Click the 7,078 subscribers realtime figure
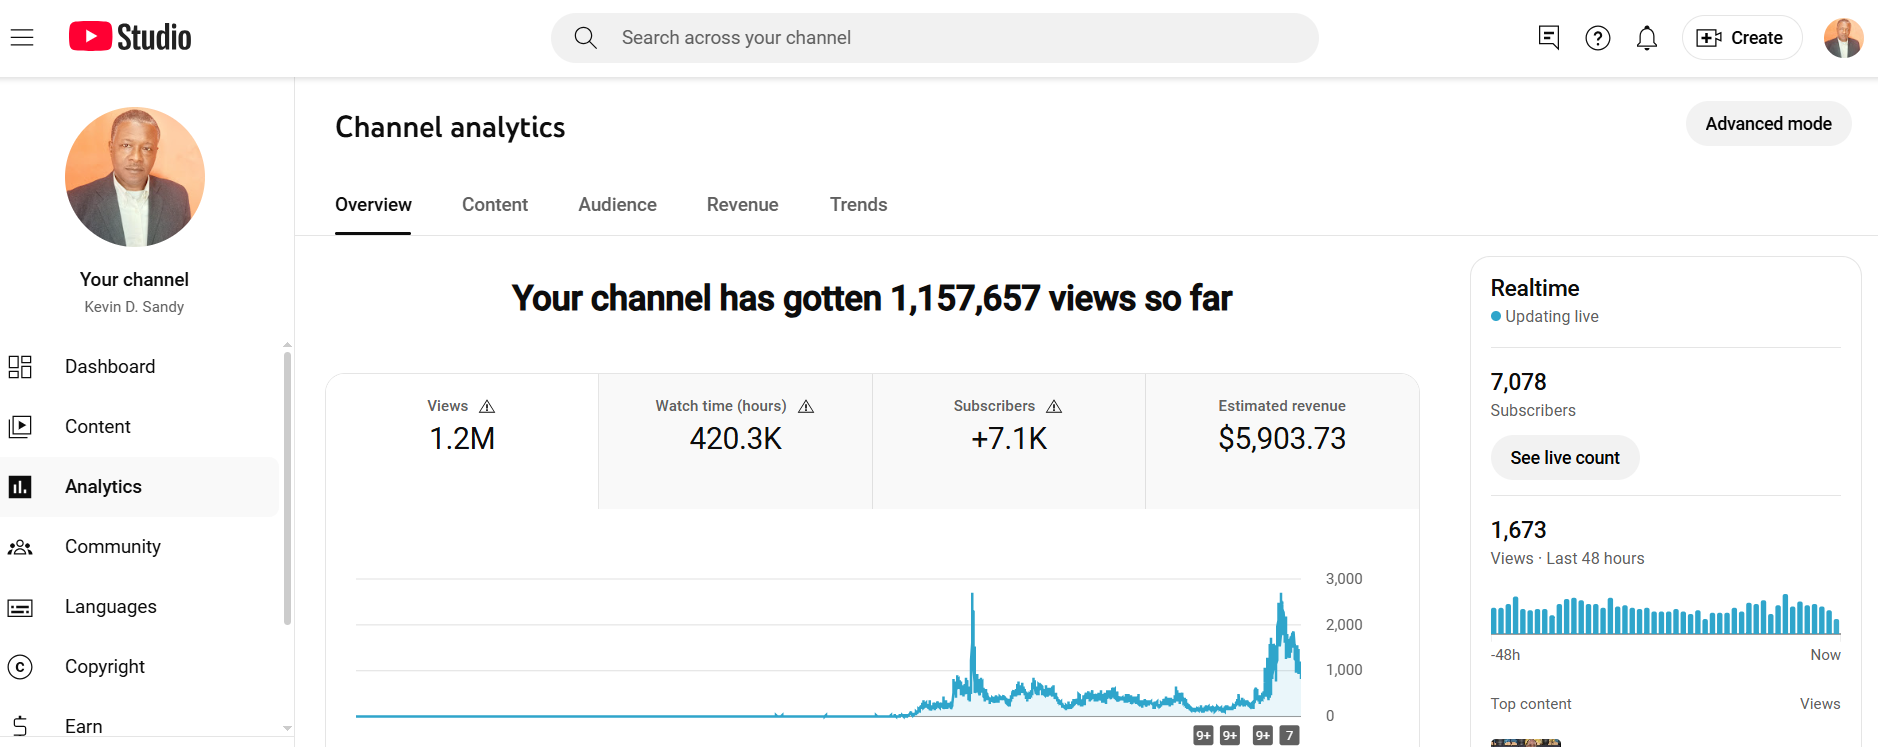Screen dimensions: 1878x747 1518,382
